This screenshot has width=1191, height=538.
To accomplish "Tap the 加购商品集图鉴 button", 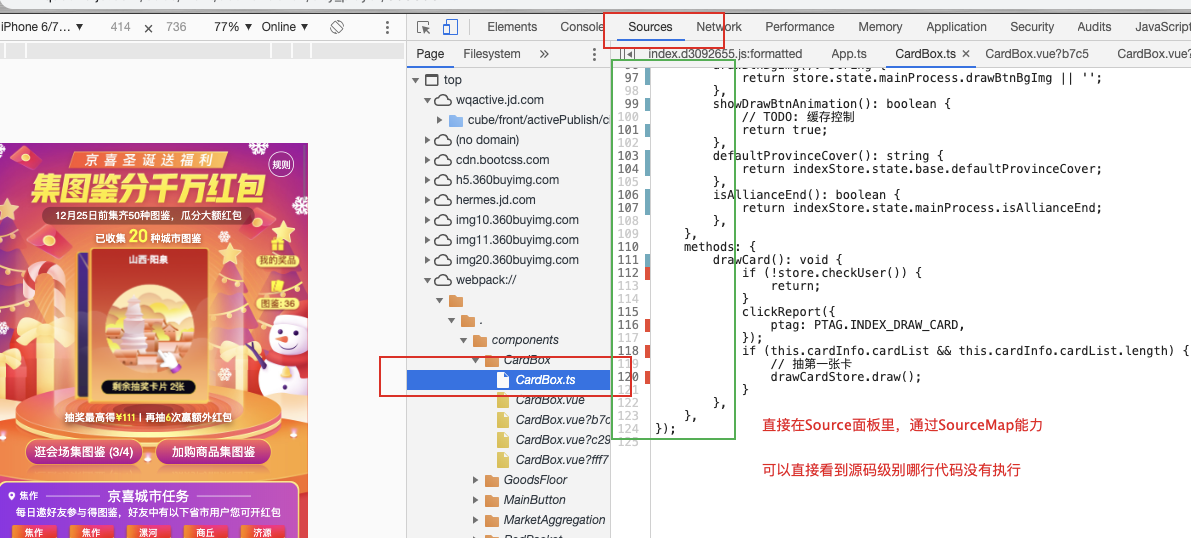I will (x=214, y=452).
